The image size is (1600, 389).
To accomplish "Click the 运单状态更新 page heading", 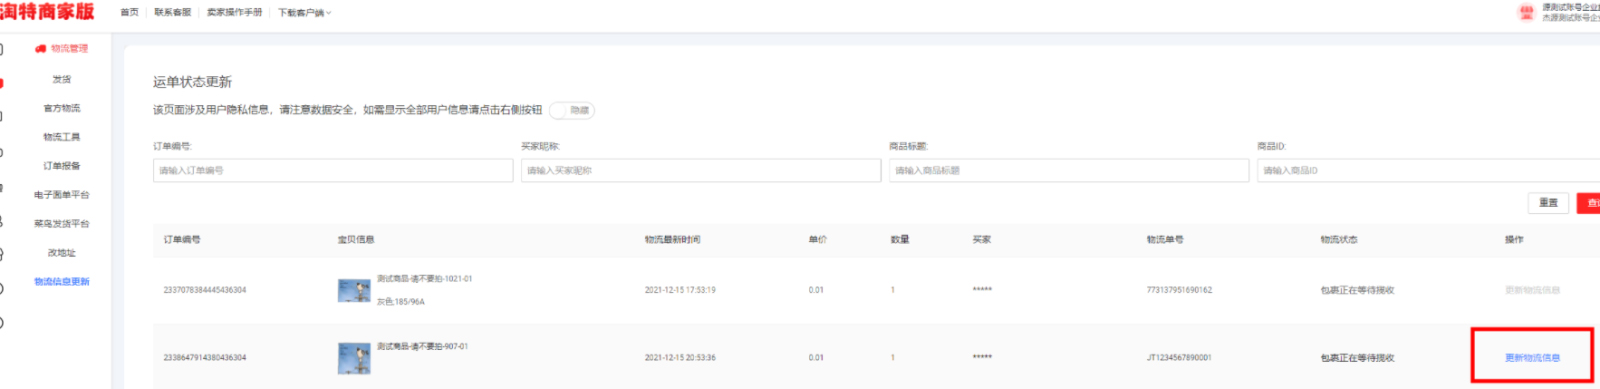I will pyautogui.click(x=192, y=82).
